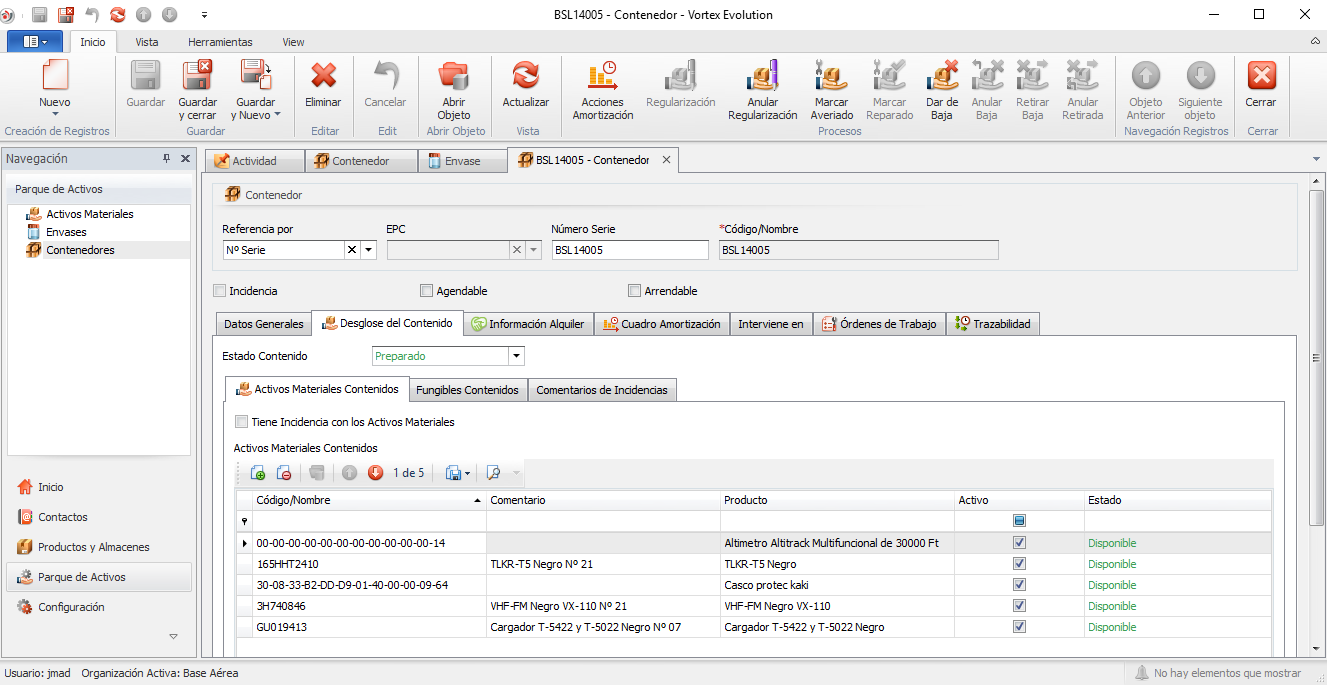This screenshot has width=1327, height=685.
Task: Click the Marcar Averiado icon
Action: tap(831, 76)
